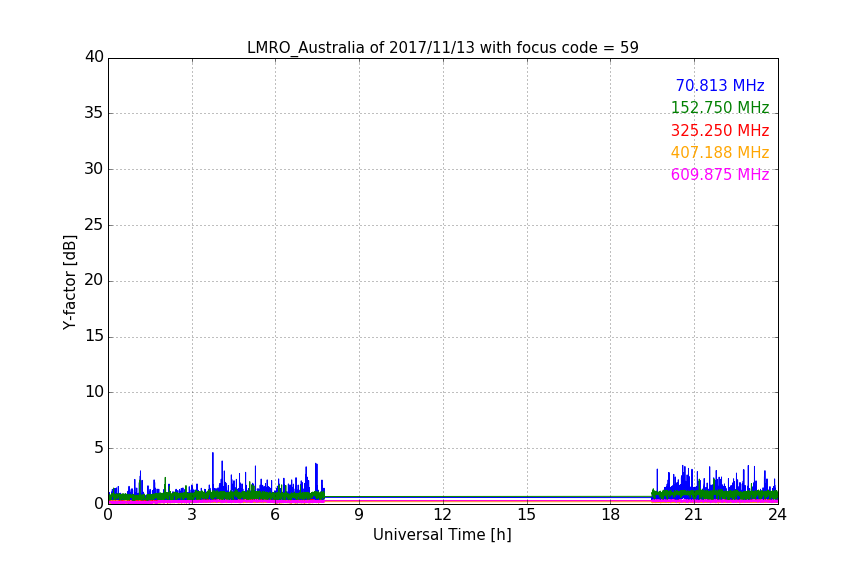The height and width of the screenshot is (576, 864).
Task: Click the x-axis tick label 12
Action: 443,515
